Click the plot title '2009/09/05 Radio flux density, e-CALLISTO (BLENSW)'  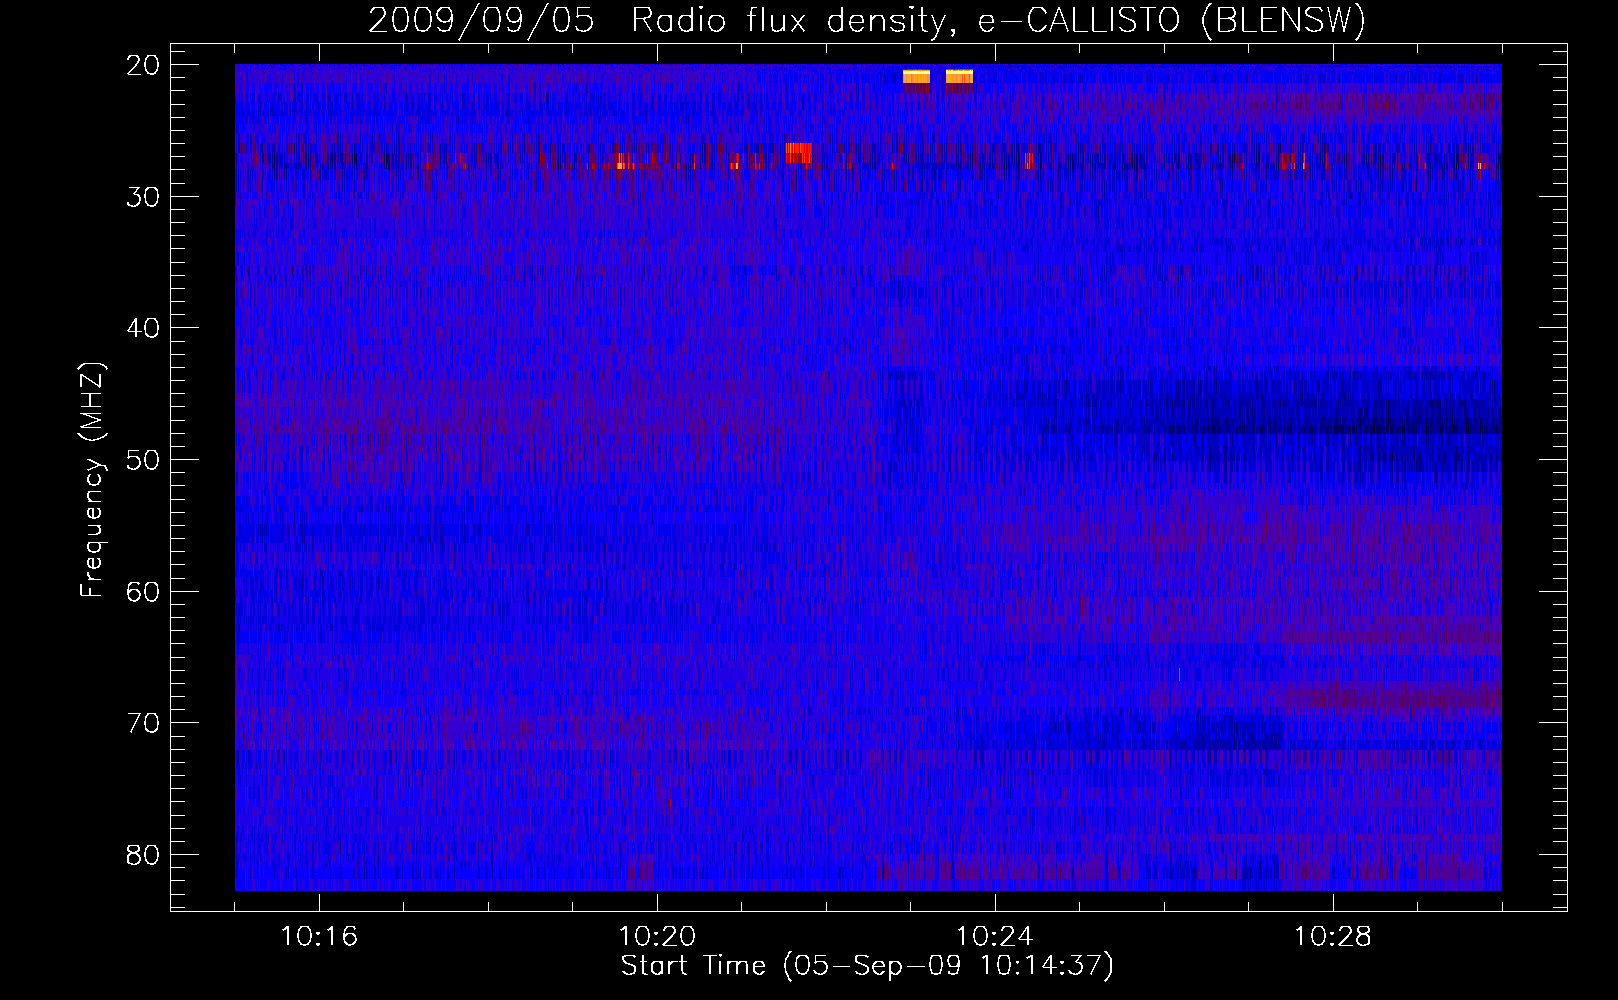click(x=867, y=20)
